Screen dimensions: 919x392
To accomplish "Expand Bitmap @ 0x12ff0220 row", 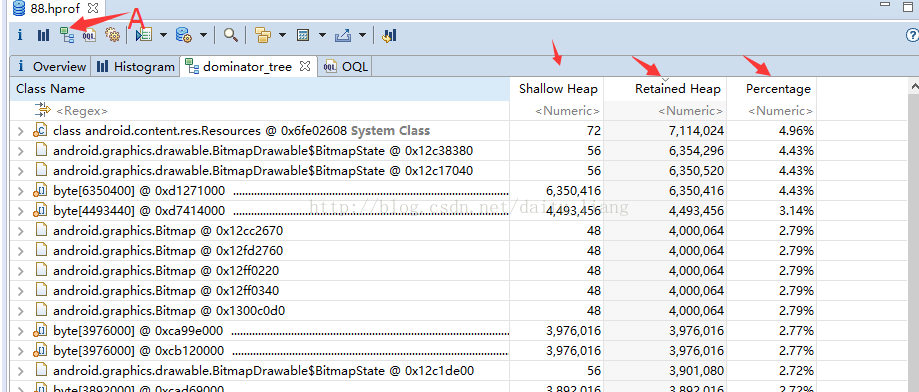I will (21, 271).
